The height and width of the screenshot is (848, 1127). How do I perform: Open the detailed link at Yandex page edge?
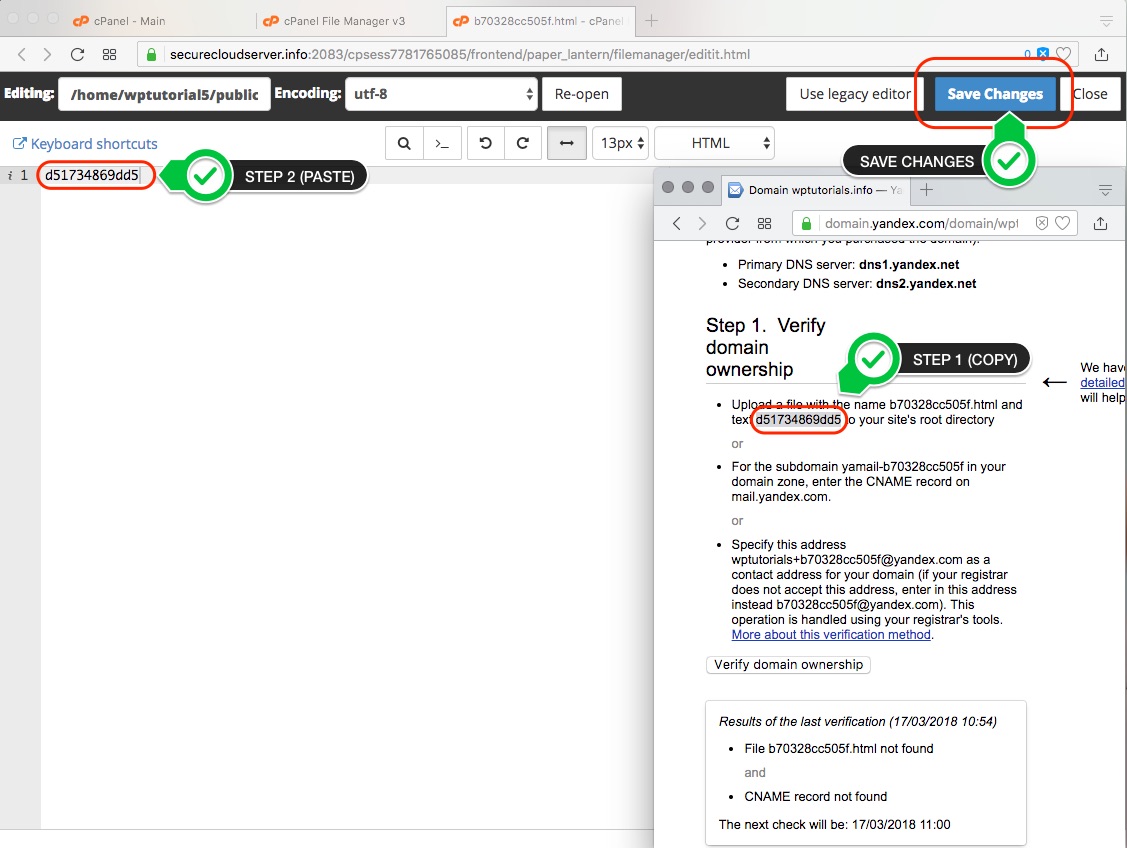[1102, 383]
